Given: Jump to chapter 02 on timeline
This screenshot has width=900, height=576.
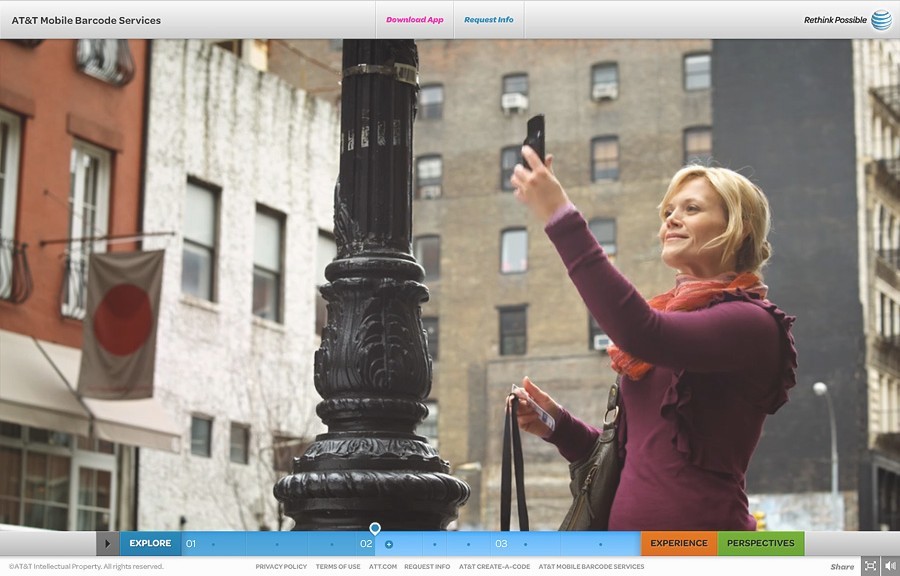Looking at the screenshot, I should [x=366, y=544].
